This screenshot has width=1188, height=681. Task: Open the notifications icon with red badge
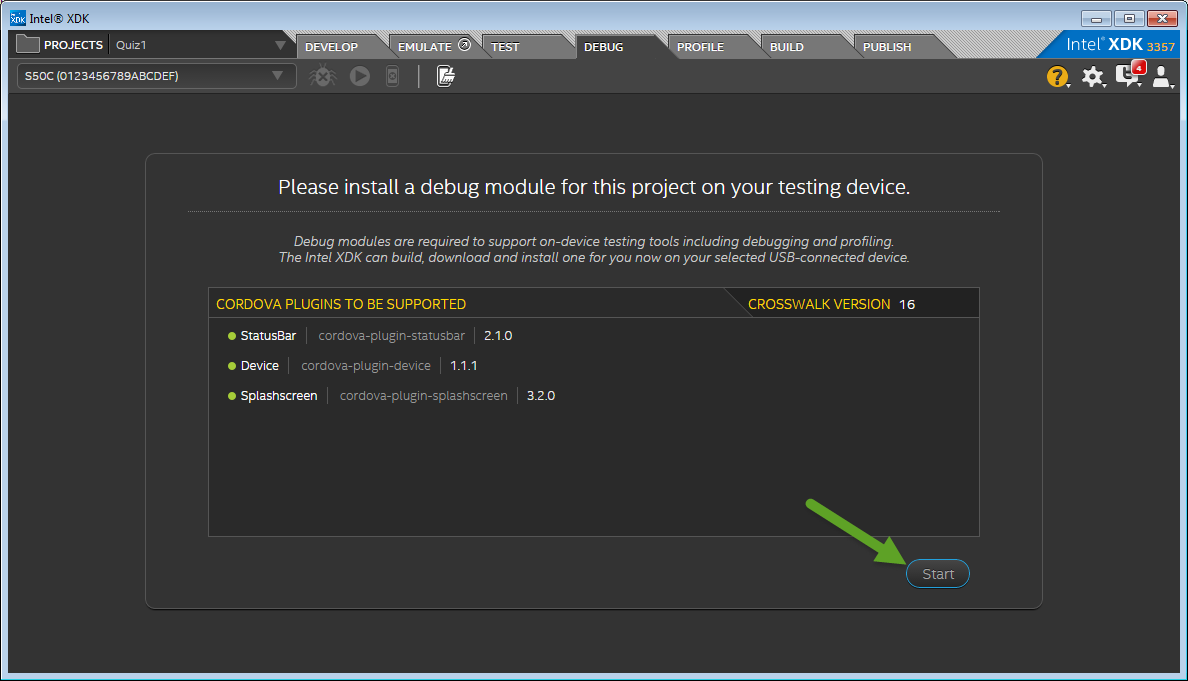tap(1129, 75)
